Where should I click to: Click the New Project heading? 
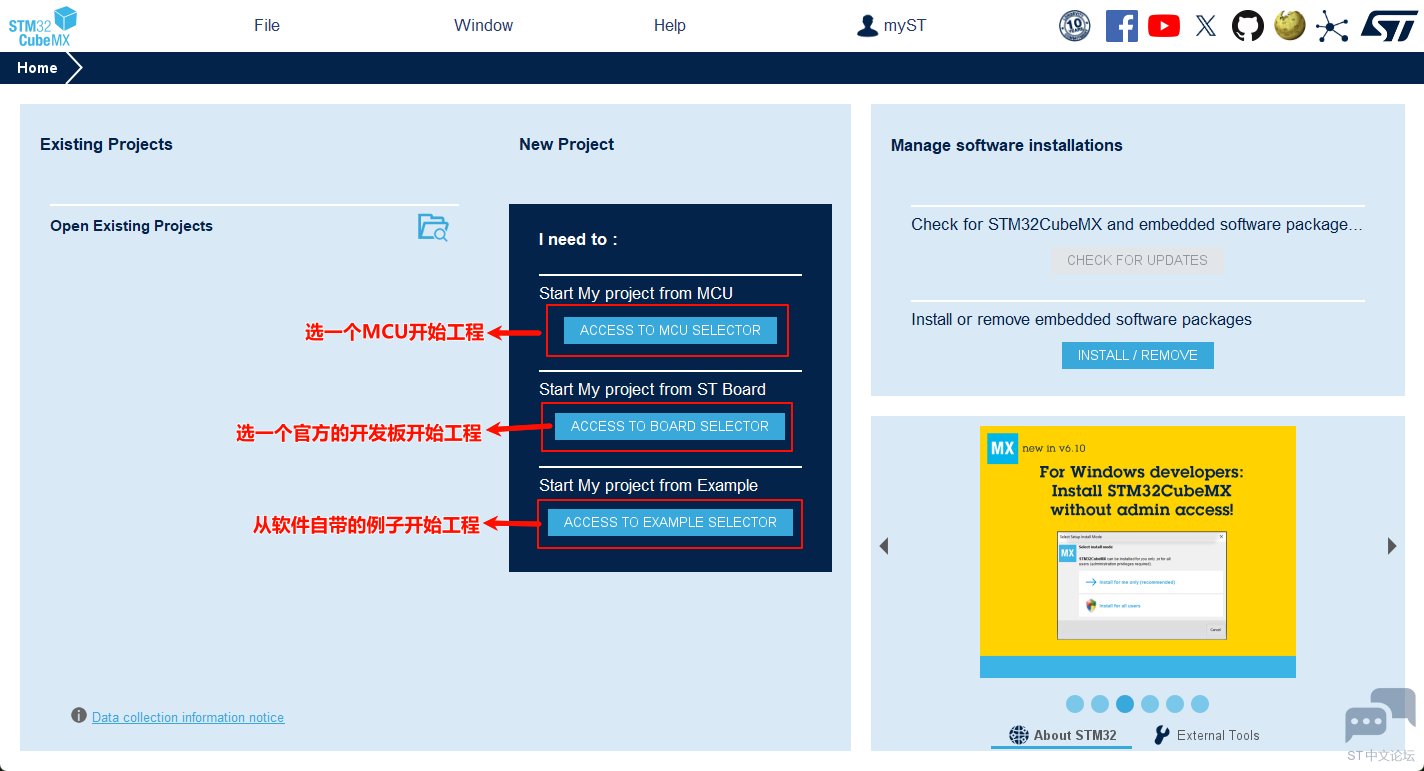[566, 144]
